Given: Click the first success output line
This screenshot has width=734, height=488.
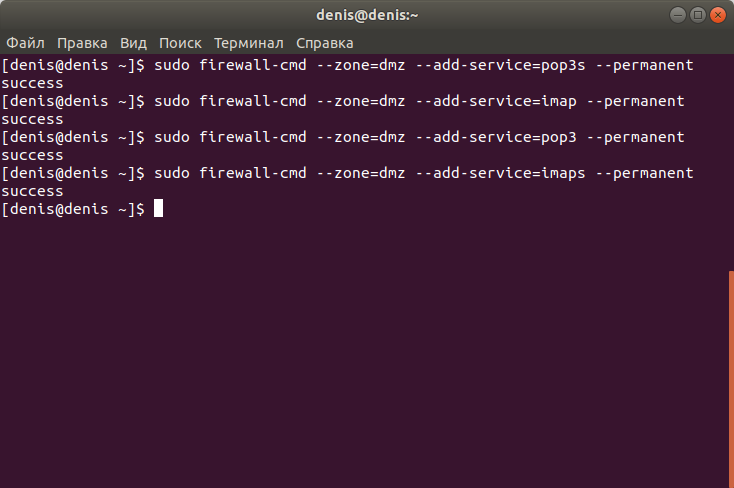Looking at the screenshot, I should [32, 83].
